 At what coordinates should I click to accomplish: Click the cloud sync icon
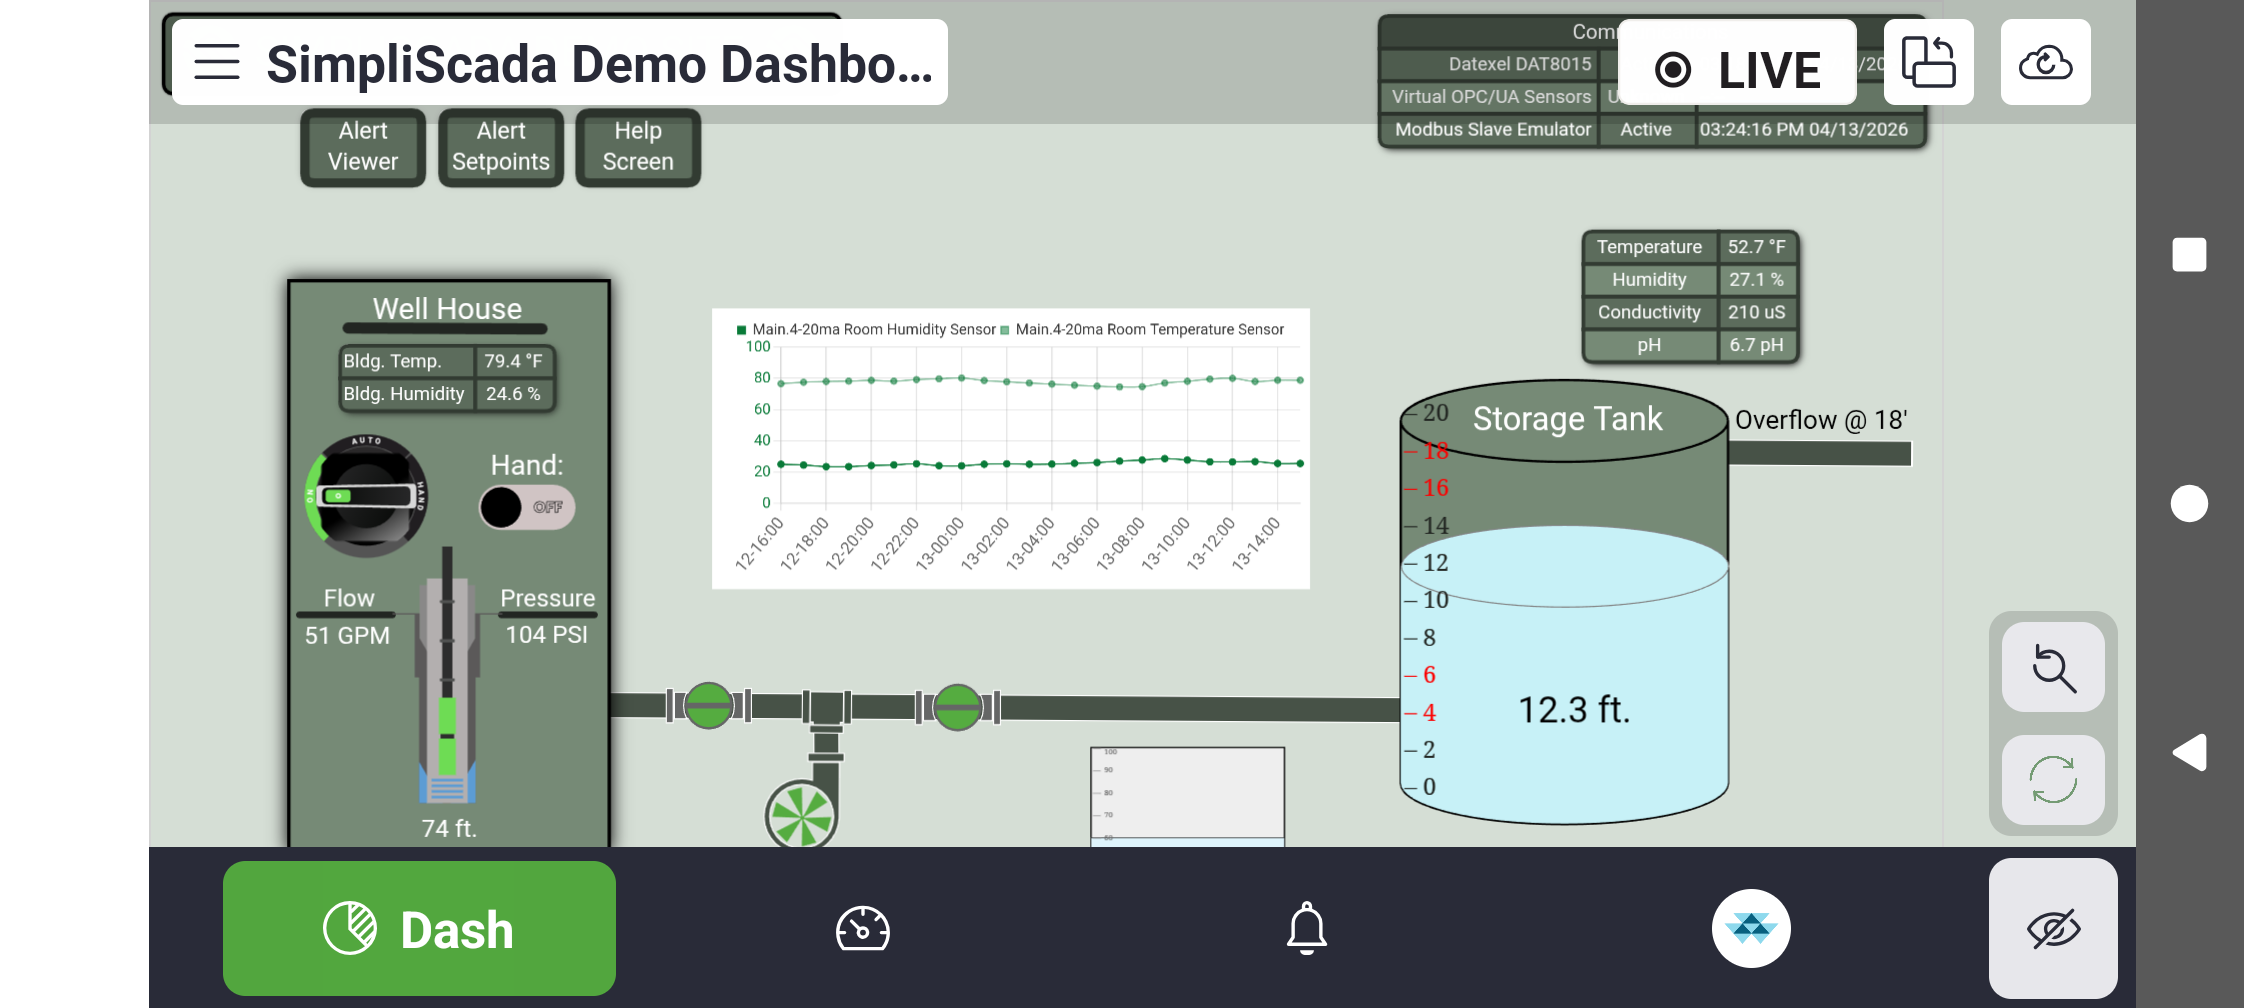pos(2045,62)
